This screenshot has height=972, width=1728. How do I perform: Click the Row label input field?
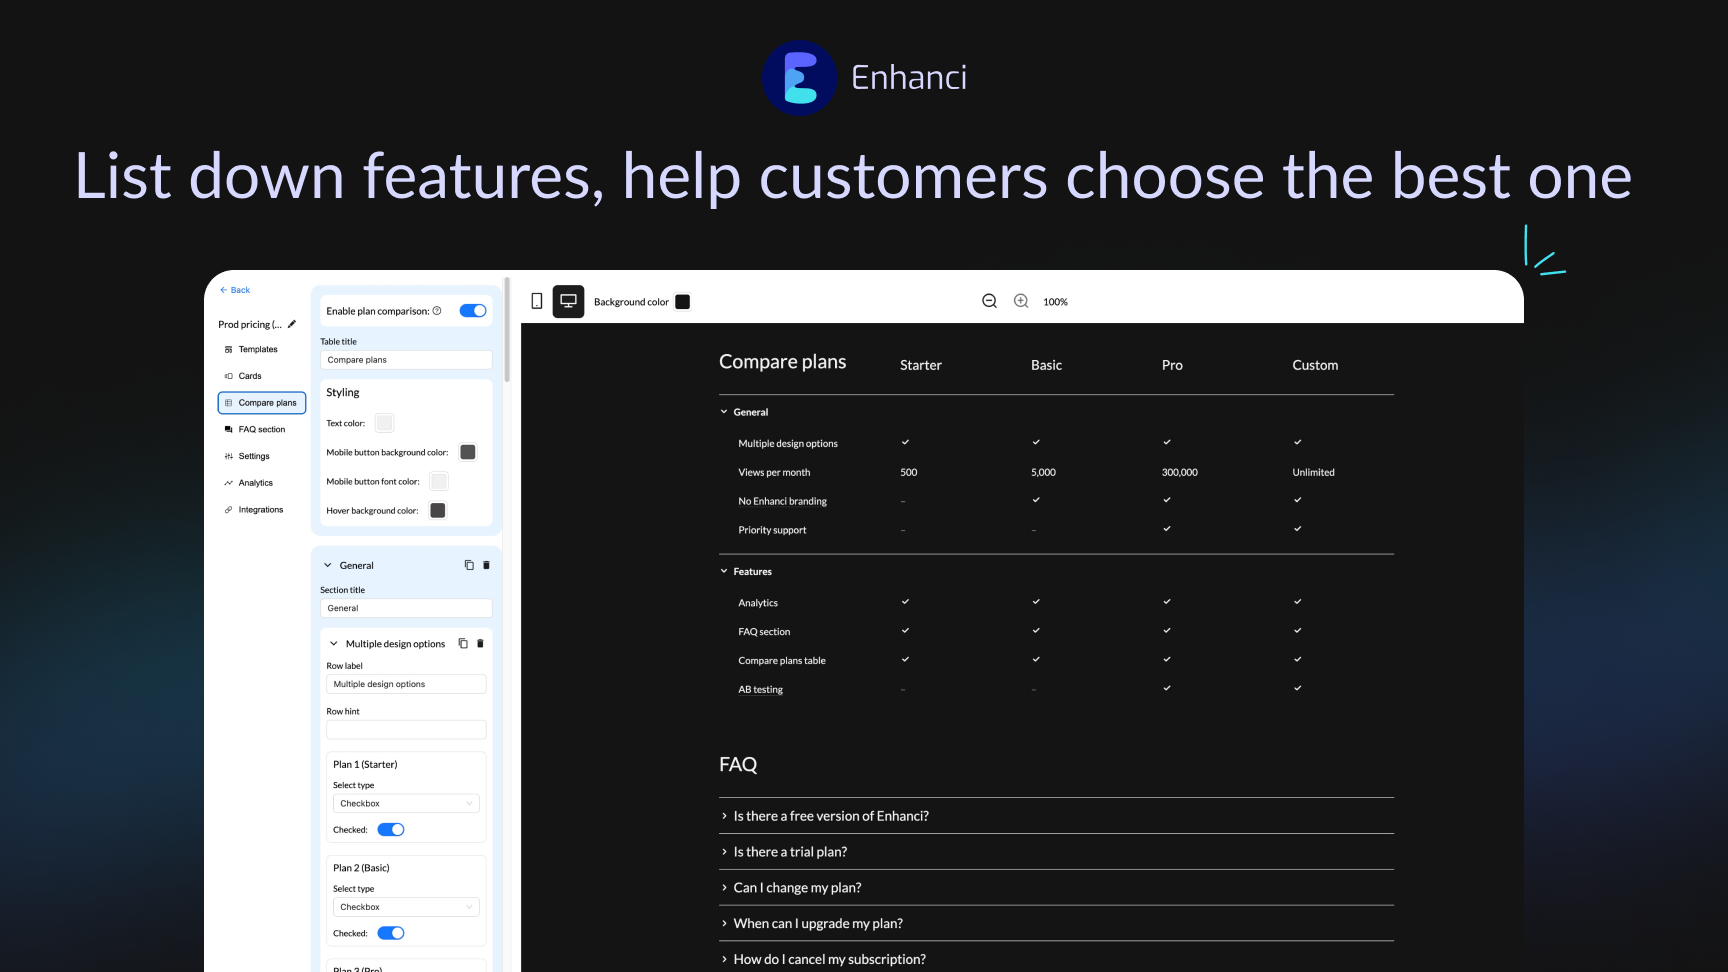406,684
